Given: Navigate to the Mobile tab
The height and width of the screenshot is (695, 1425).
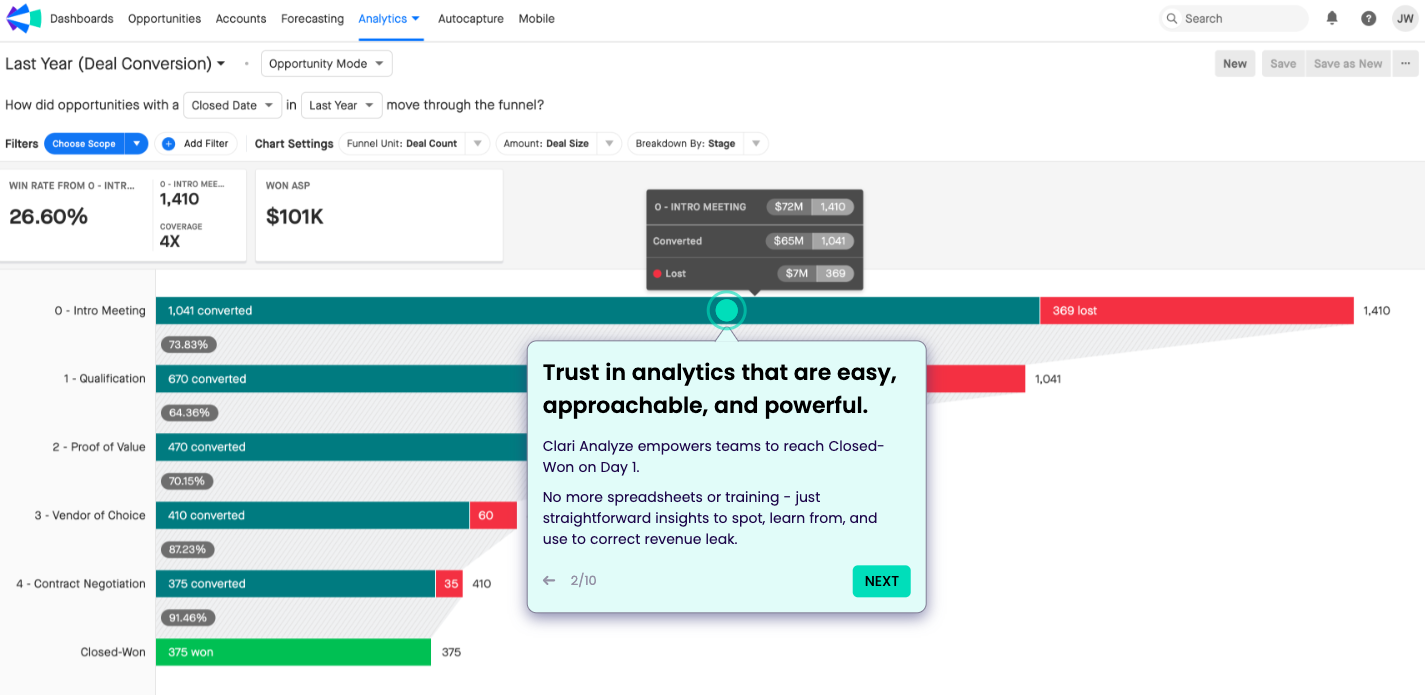Looking at the screenshot, I should pos(536,19).
